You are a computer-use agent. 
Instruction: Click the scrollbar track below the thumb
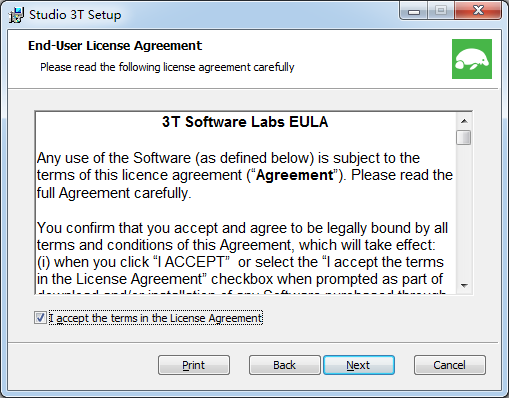(x=464, y=211)
